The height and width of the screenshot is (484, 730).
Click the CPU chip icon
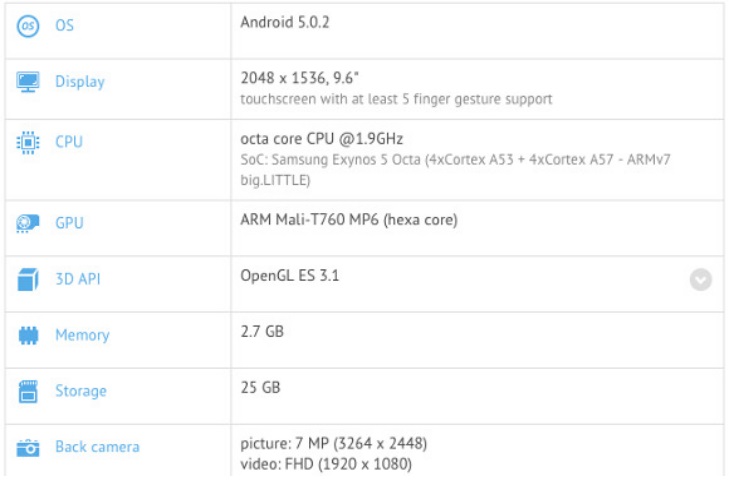(x=29, y=142)
